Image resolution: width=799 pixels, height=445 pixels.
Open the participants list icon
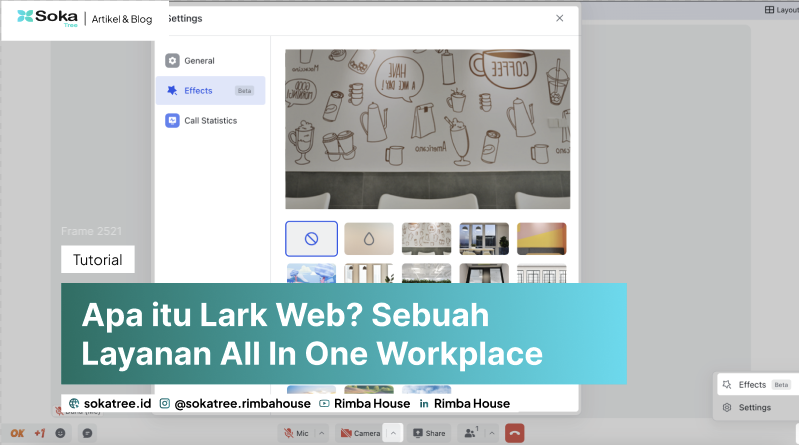(x=470, y=433)
